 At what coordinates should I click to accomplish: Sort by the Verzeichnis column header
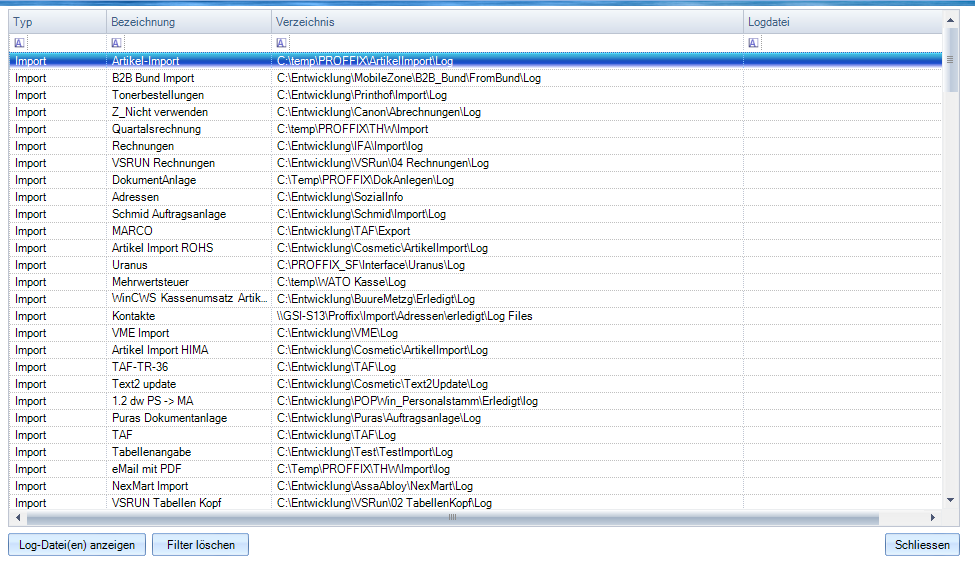[x=306, y=22]
